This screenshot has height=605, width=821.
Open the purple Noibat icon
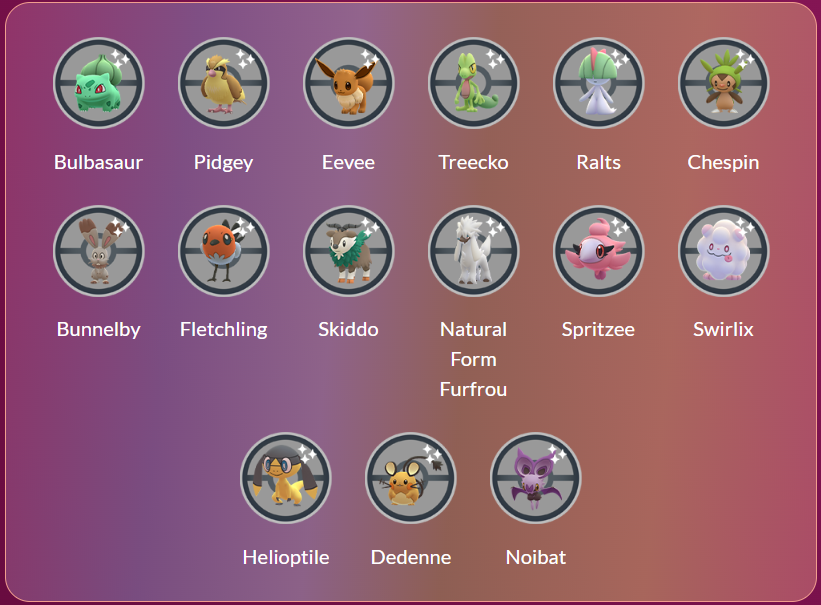click(535, 478)
